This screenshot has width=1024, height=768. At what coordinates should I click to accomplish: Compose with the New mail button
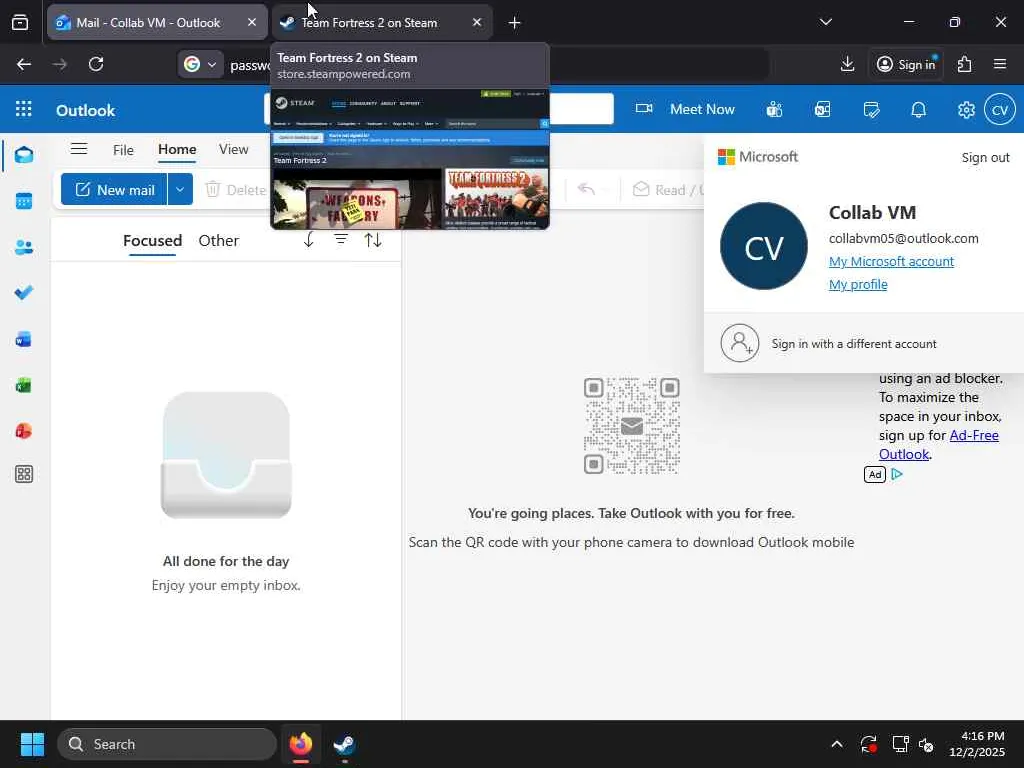pos(114,189)
